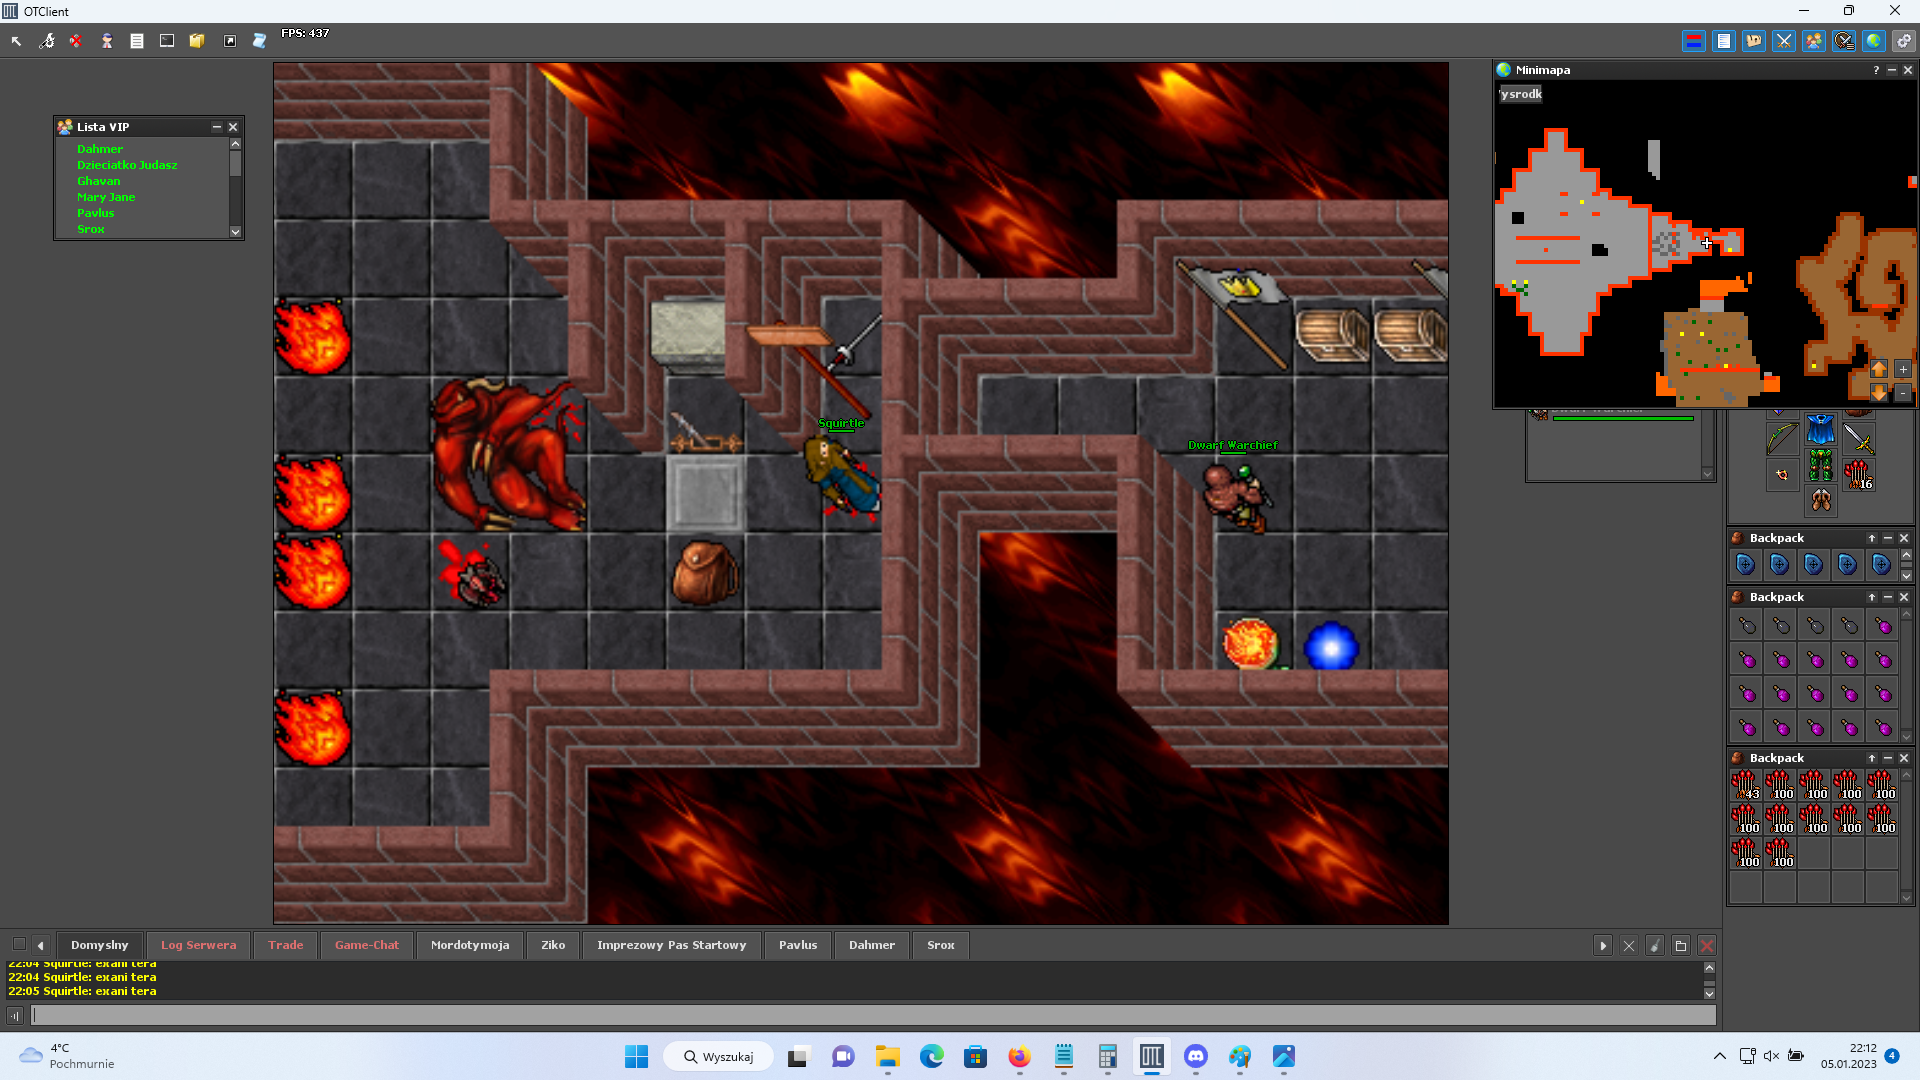This screenshot has height=1080, width=1920.
Task: Select the blue armor equipment slot
Action: coord(1821,430)
